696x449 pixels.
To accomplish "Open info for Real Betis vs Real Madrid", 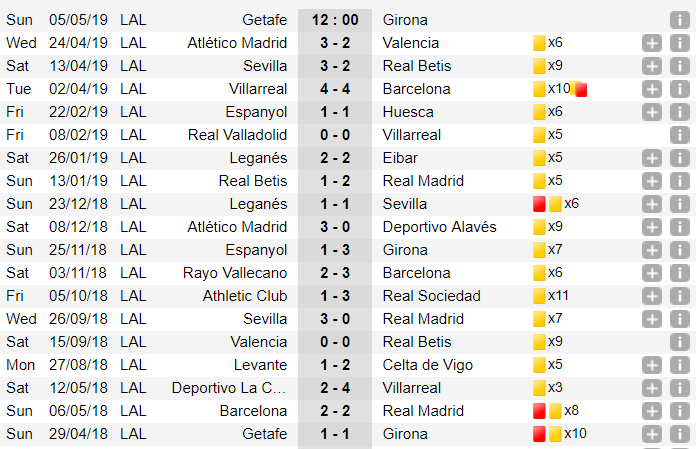I will (678, 181).
